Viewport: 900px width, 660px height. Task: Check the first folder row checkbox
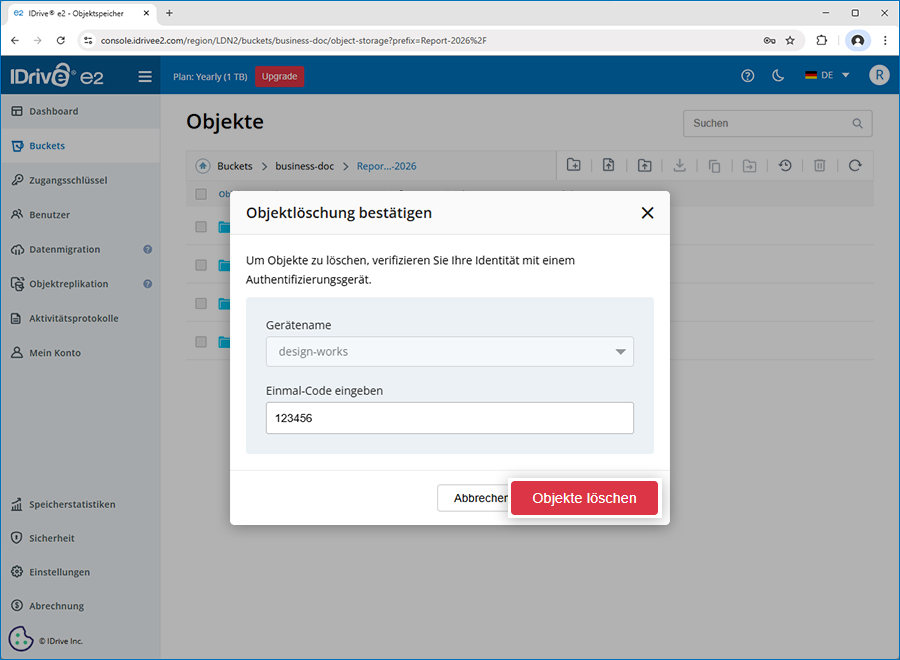point(201,227)
